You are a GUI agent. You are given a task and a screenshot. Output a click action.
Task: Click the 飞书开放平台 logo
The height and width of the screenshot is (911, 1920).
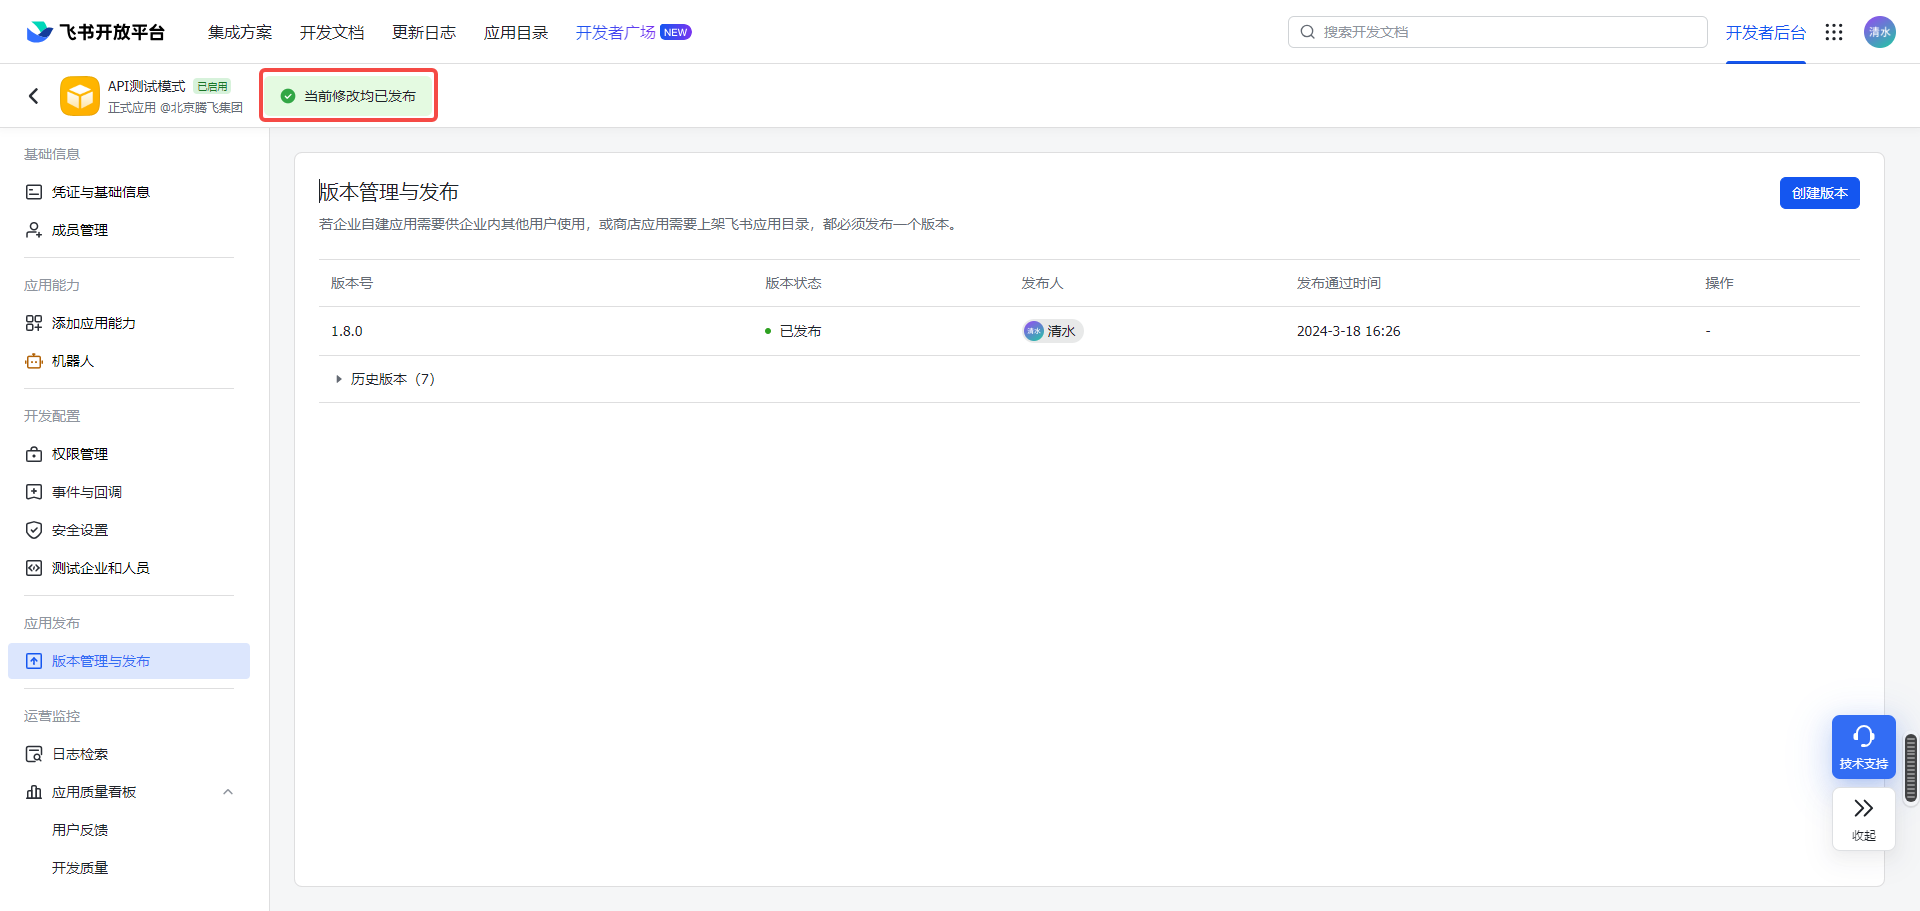tap(96, 32)
